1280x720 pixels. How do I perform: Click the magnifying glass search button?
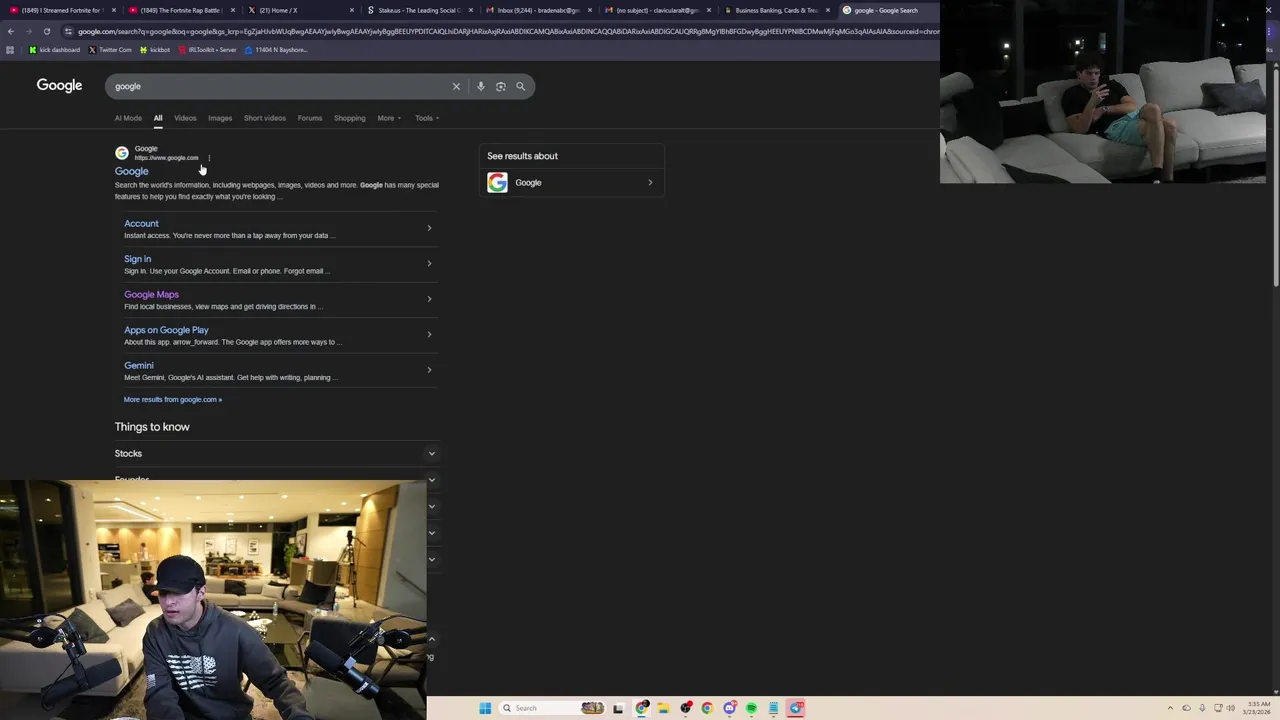click(520, 86)
